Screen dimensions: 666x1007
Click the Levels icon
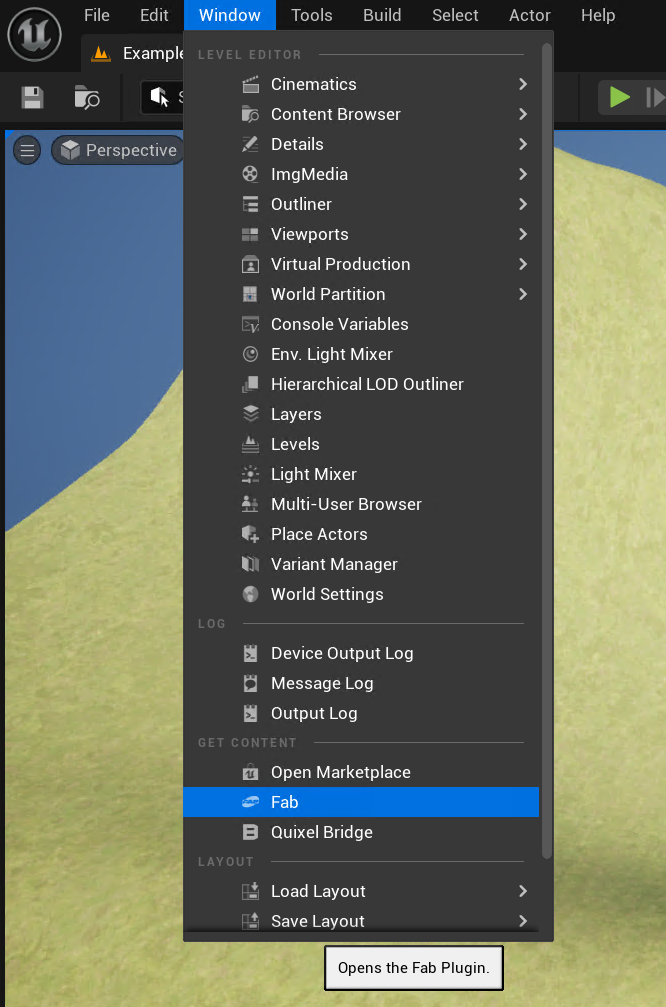point(250,444)
